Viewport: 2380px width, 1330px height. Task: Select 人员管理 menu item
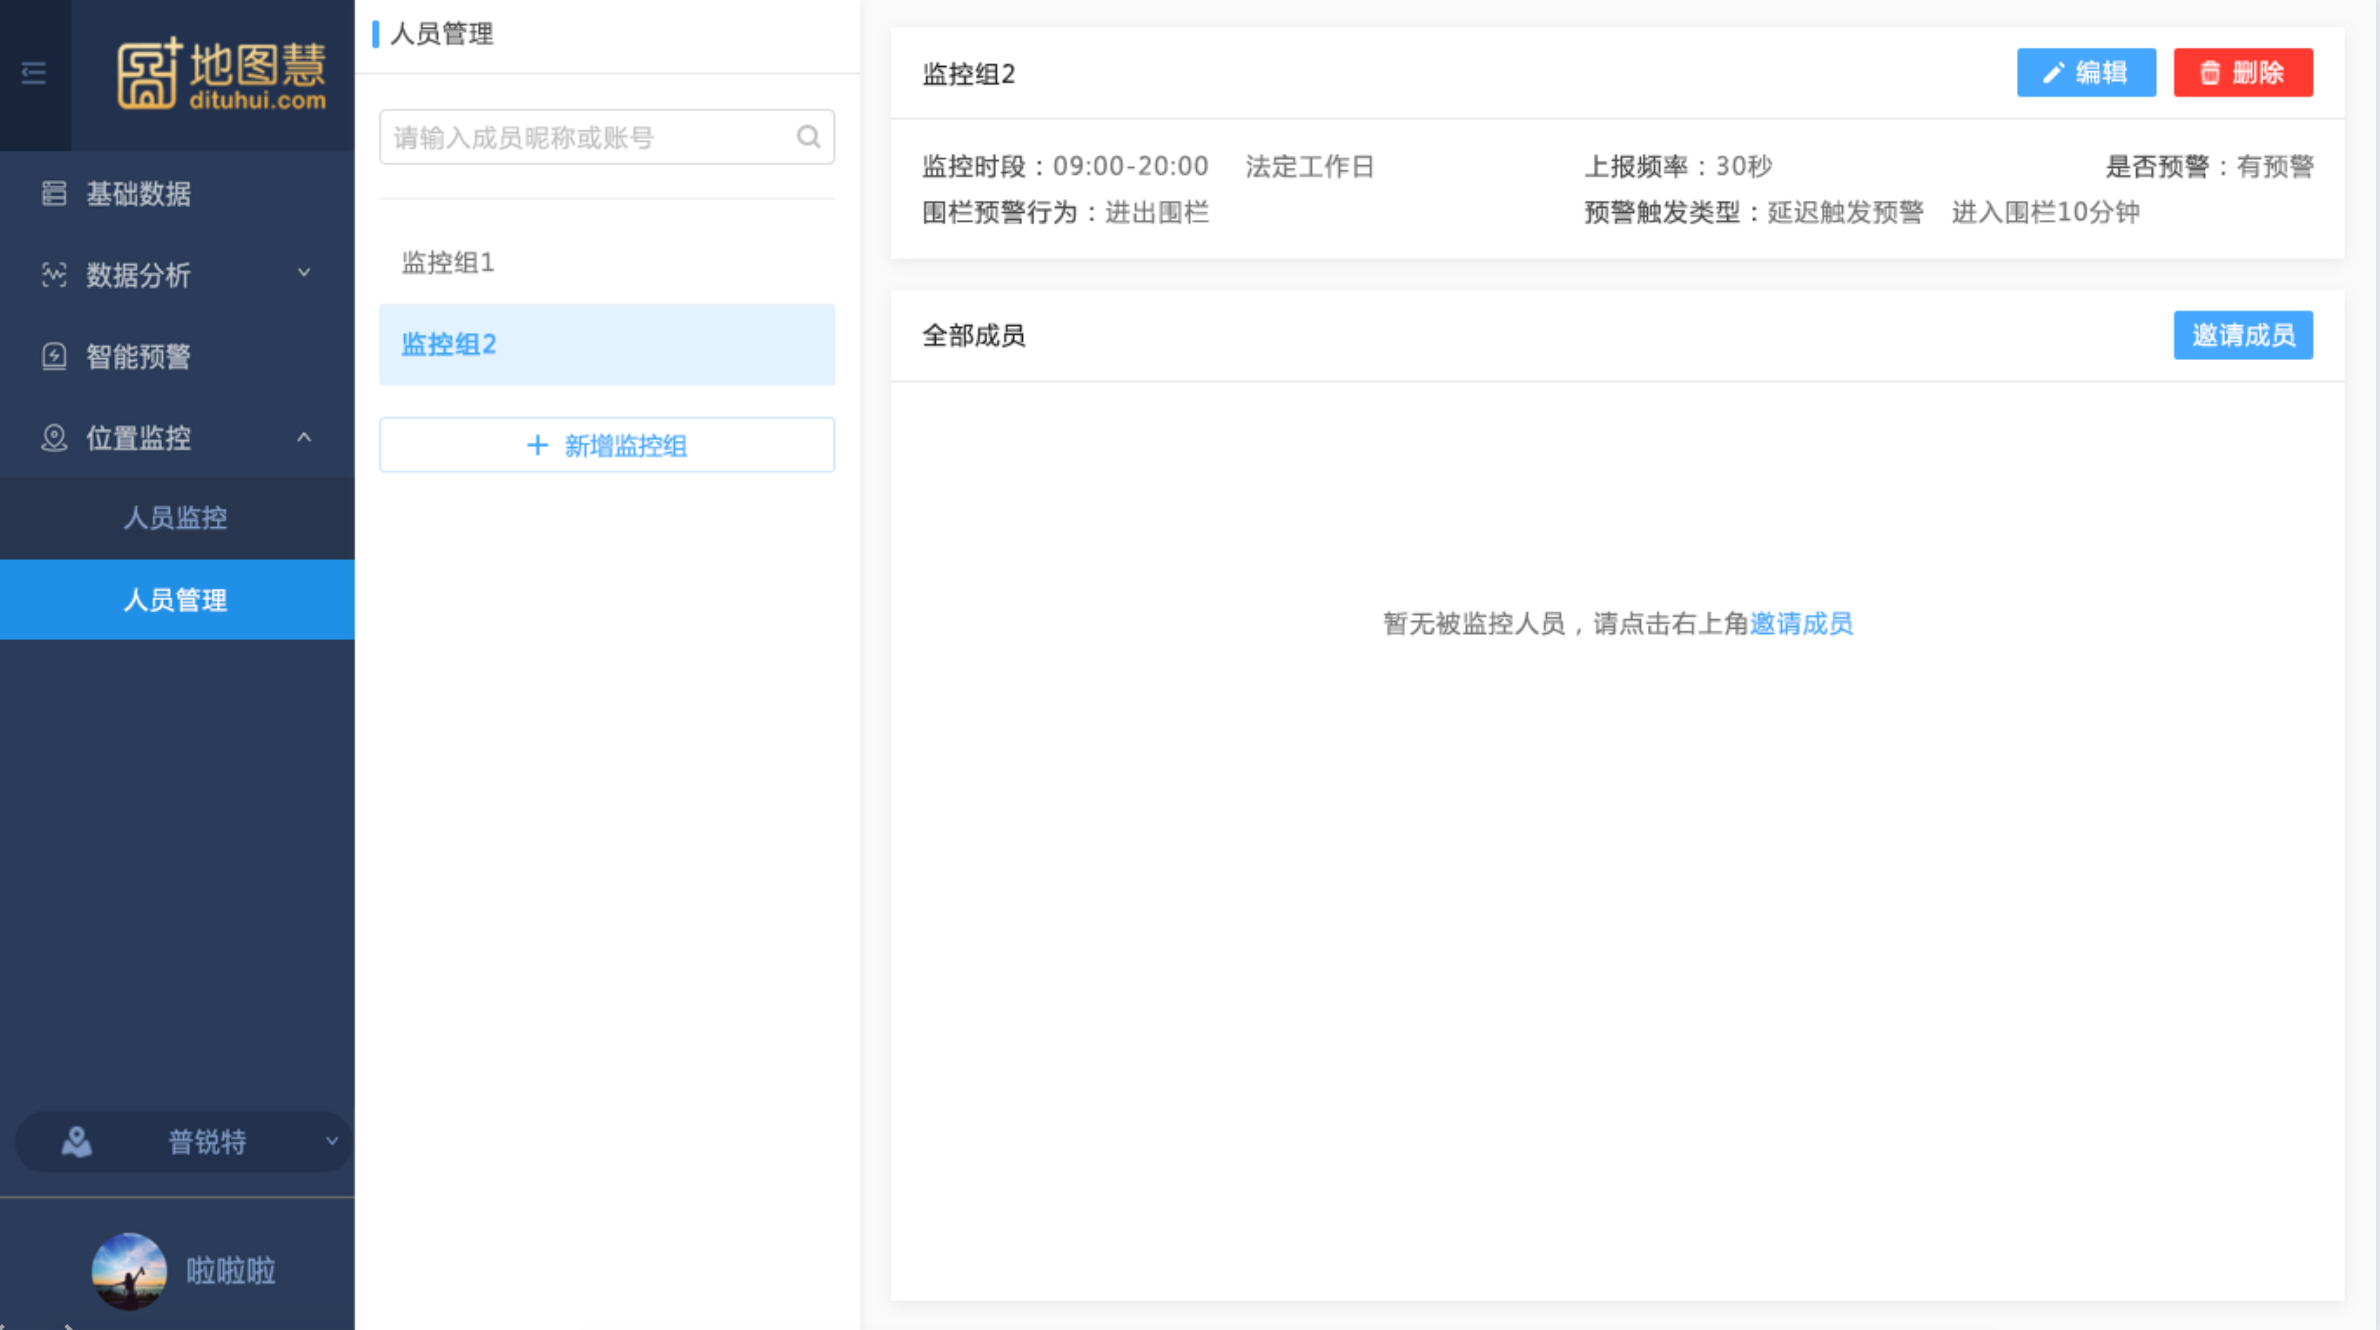(176, 600)
